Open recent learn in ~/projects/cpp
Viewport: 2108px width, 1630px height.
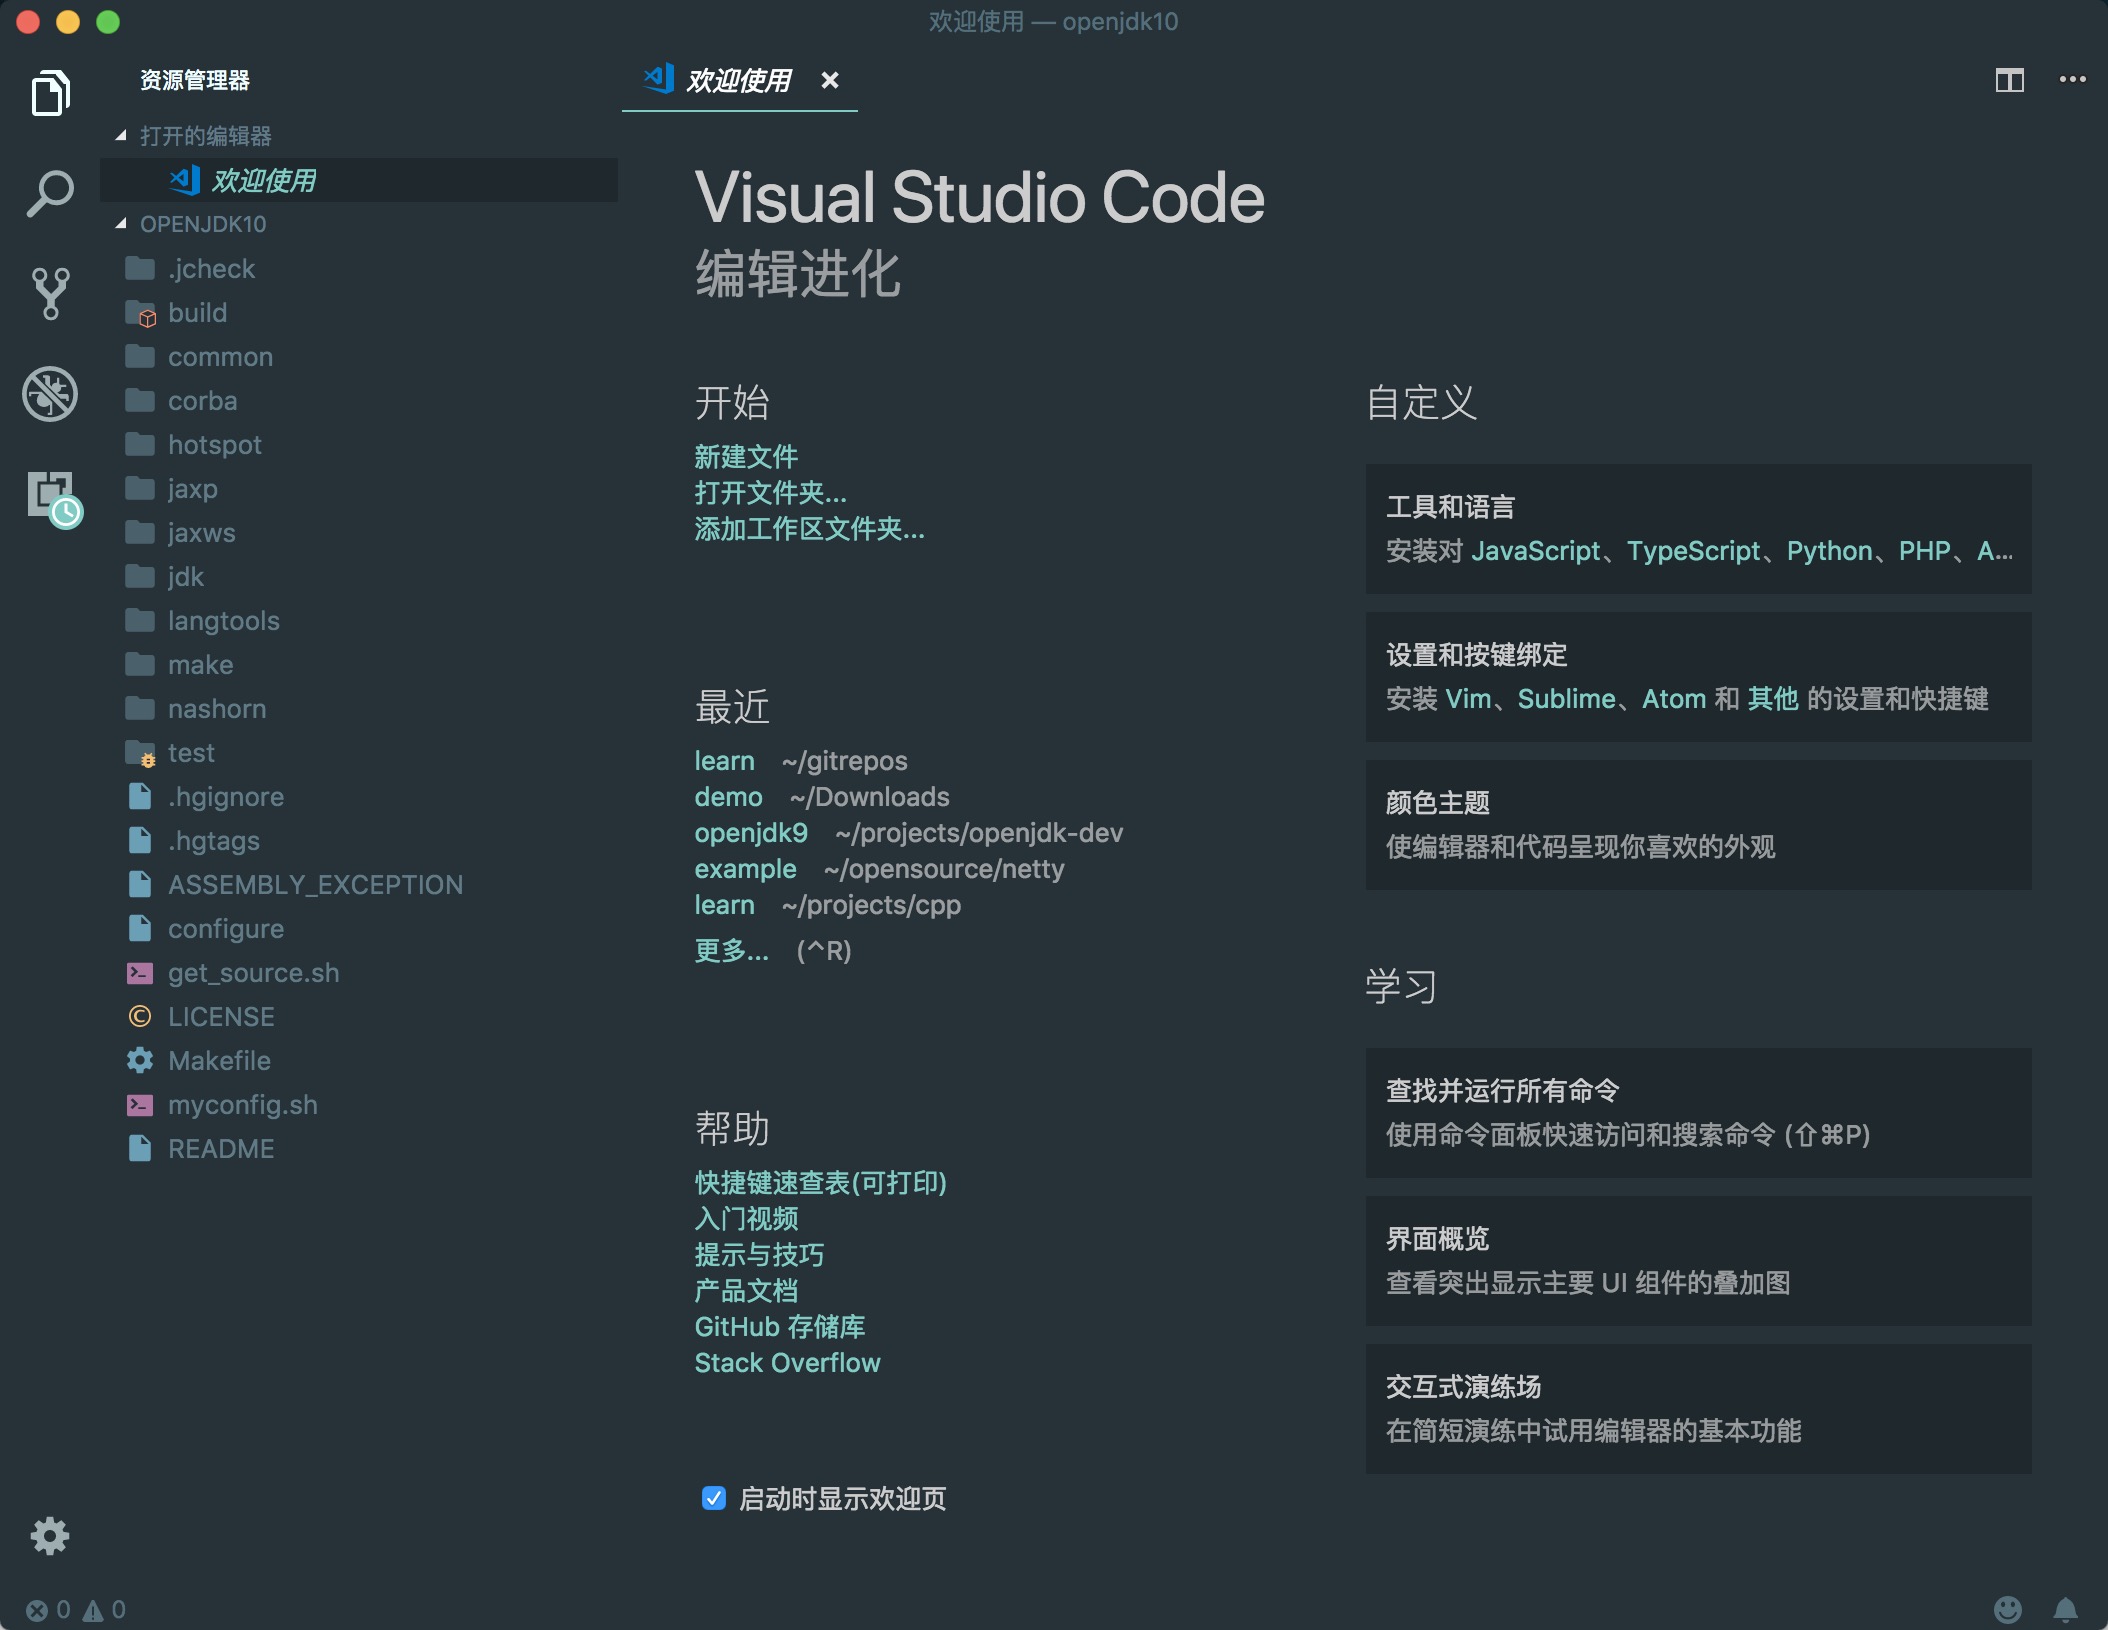[x=724, y=905]
